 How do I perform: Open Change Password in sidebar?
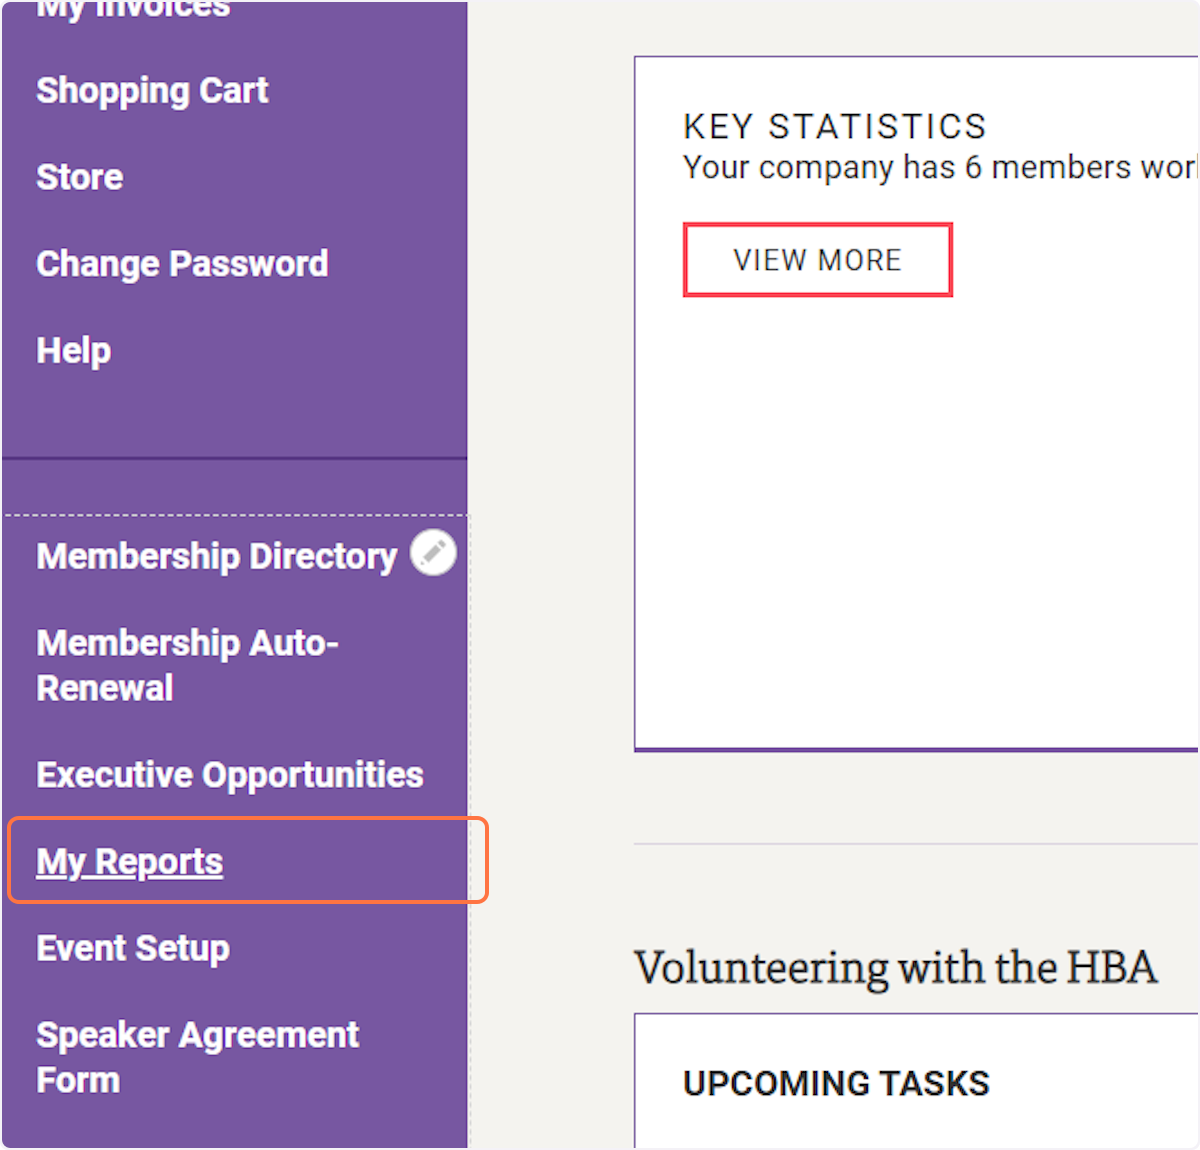point(182,264)
